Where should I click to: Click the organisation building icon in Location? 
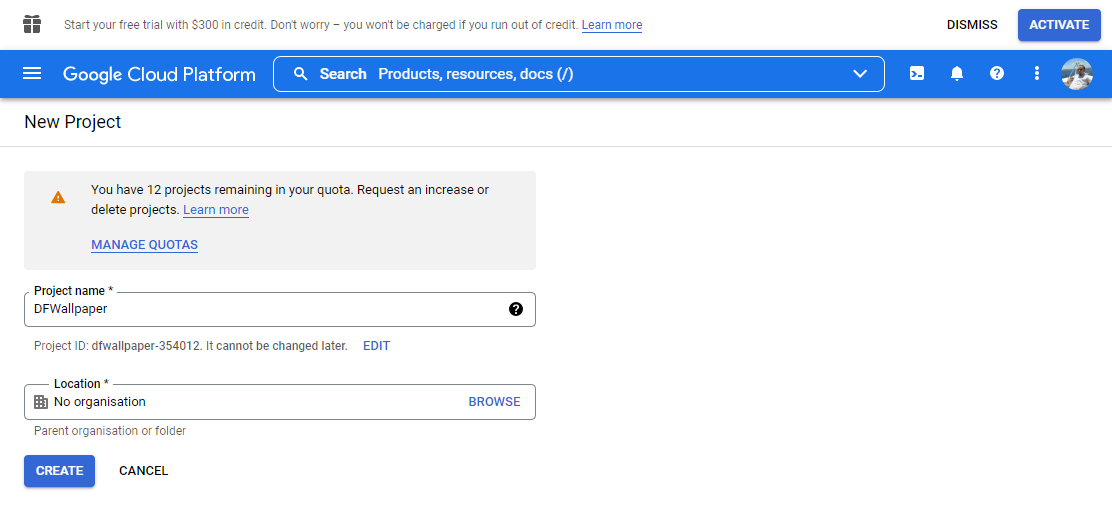click(x=41, y=402)
